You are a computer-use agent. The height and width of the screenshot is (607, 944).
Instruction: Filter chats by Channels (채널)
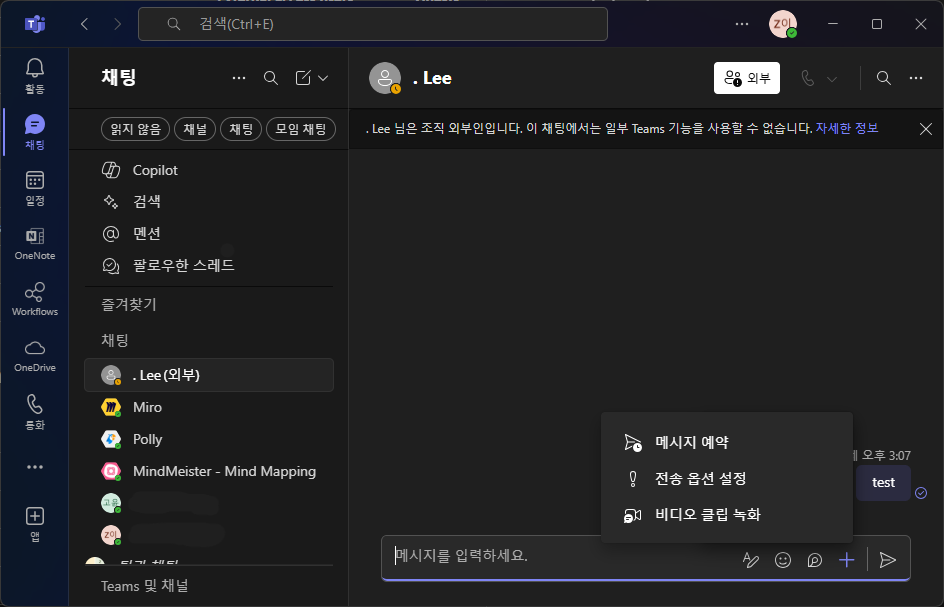pos(195,129)
